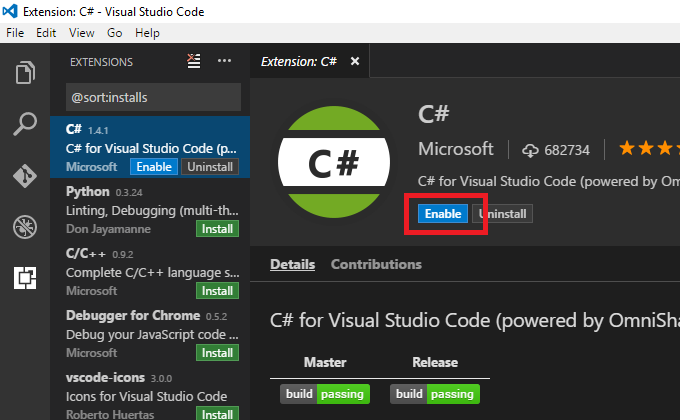Open the Go menu
Image resolution: width=680 pixels, height=420 pixels.
pos(114,33)
